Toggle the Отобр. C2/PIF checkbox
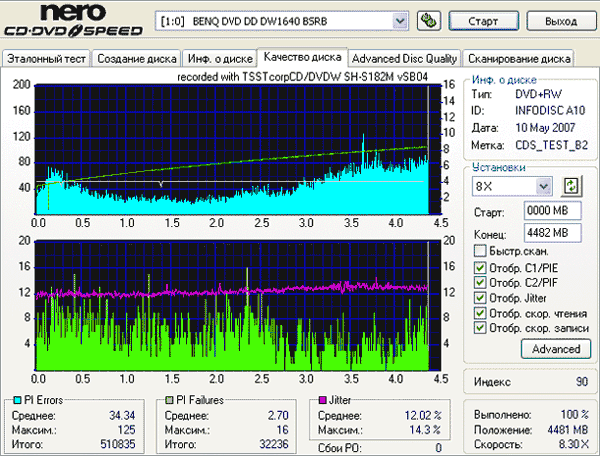600x456 pixels. coord(480,282)
